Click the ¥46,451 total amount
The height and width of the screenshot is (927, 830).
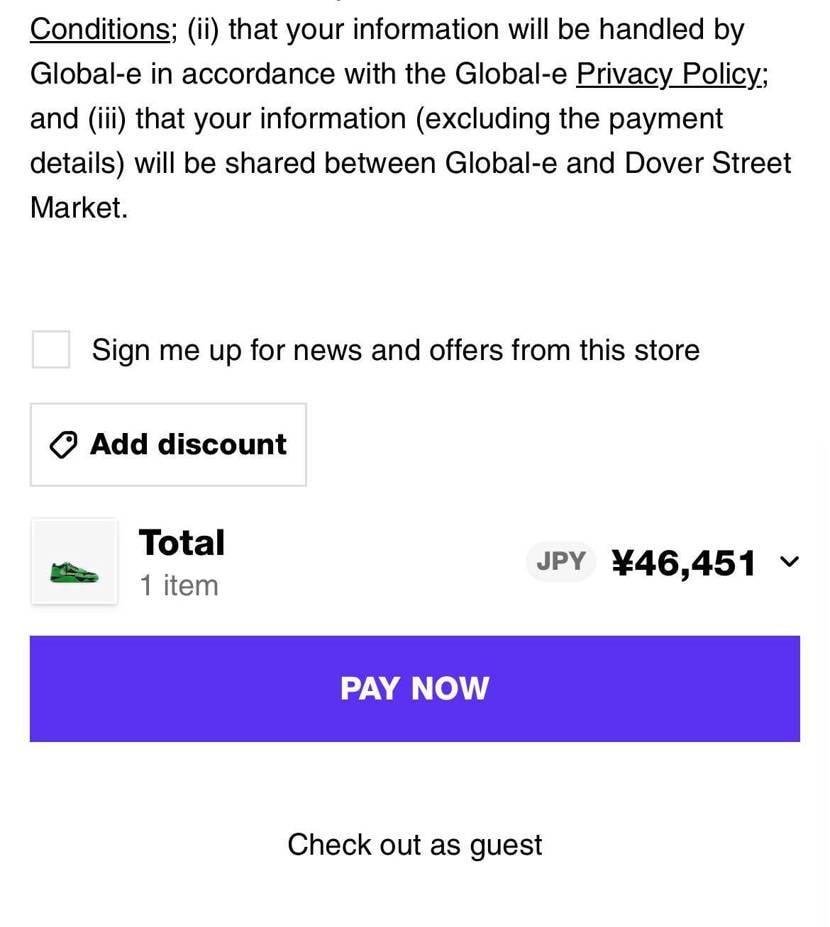tap(683, 563)
